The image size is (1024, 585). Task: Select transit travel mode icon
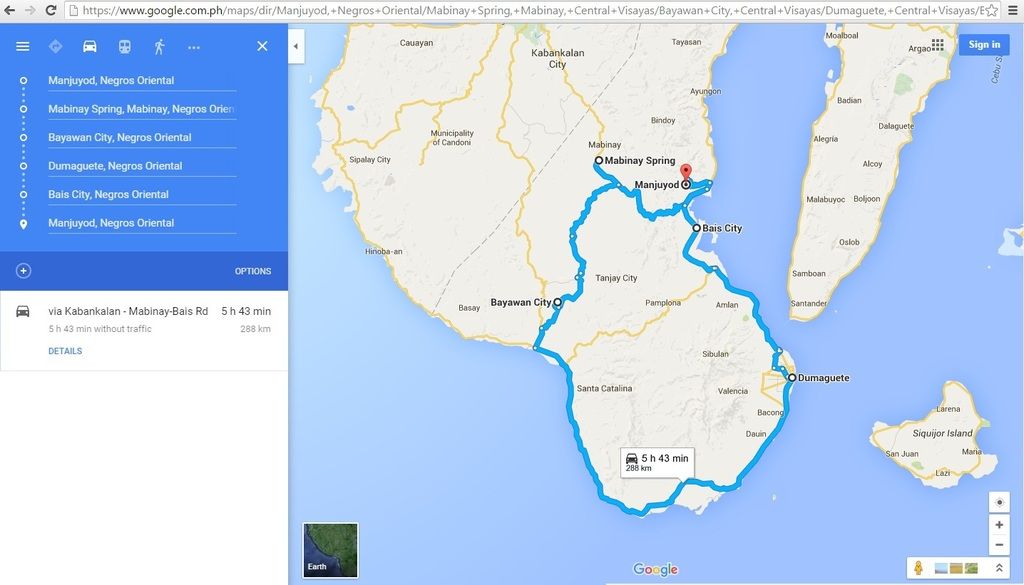coord(124,46)
